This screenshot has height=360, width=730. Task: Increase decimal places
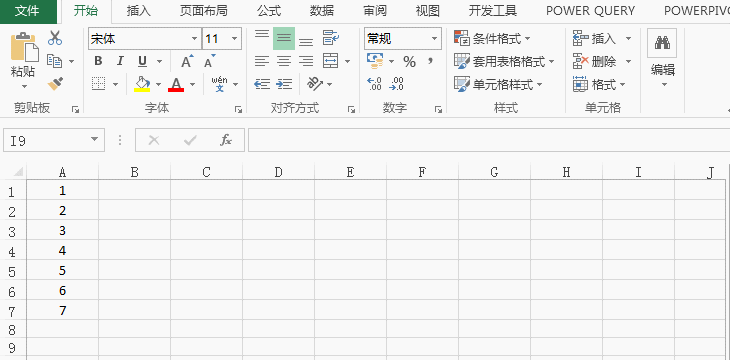click(374, 84)
